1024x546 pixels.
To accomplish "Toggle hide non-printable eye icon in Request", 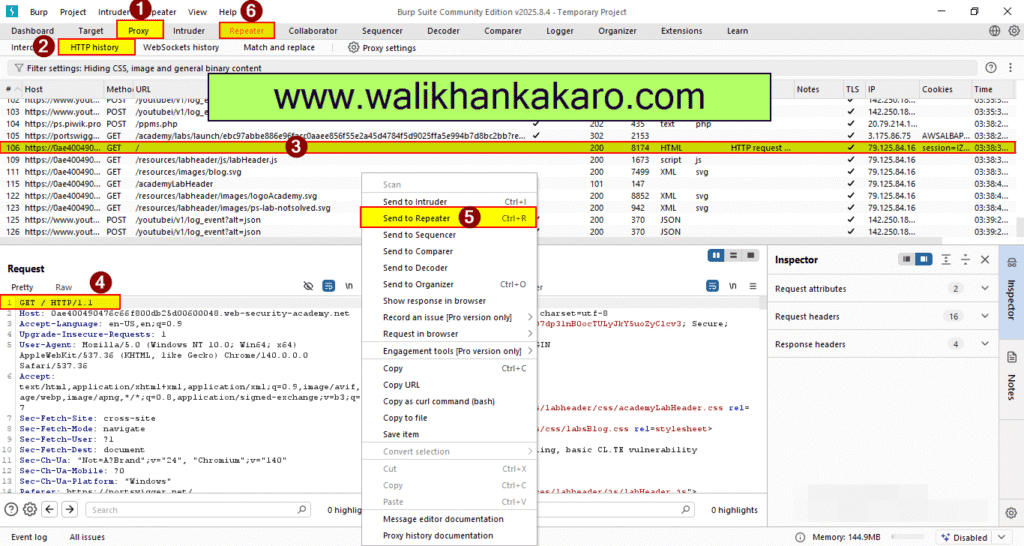I will coord(308,286).
